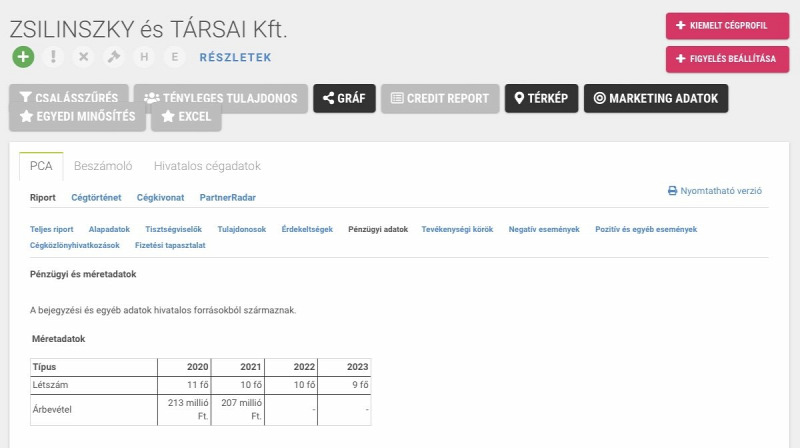Open Pozitív és egyéb események
800x448 pixels.
tap(646, 229)
